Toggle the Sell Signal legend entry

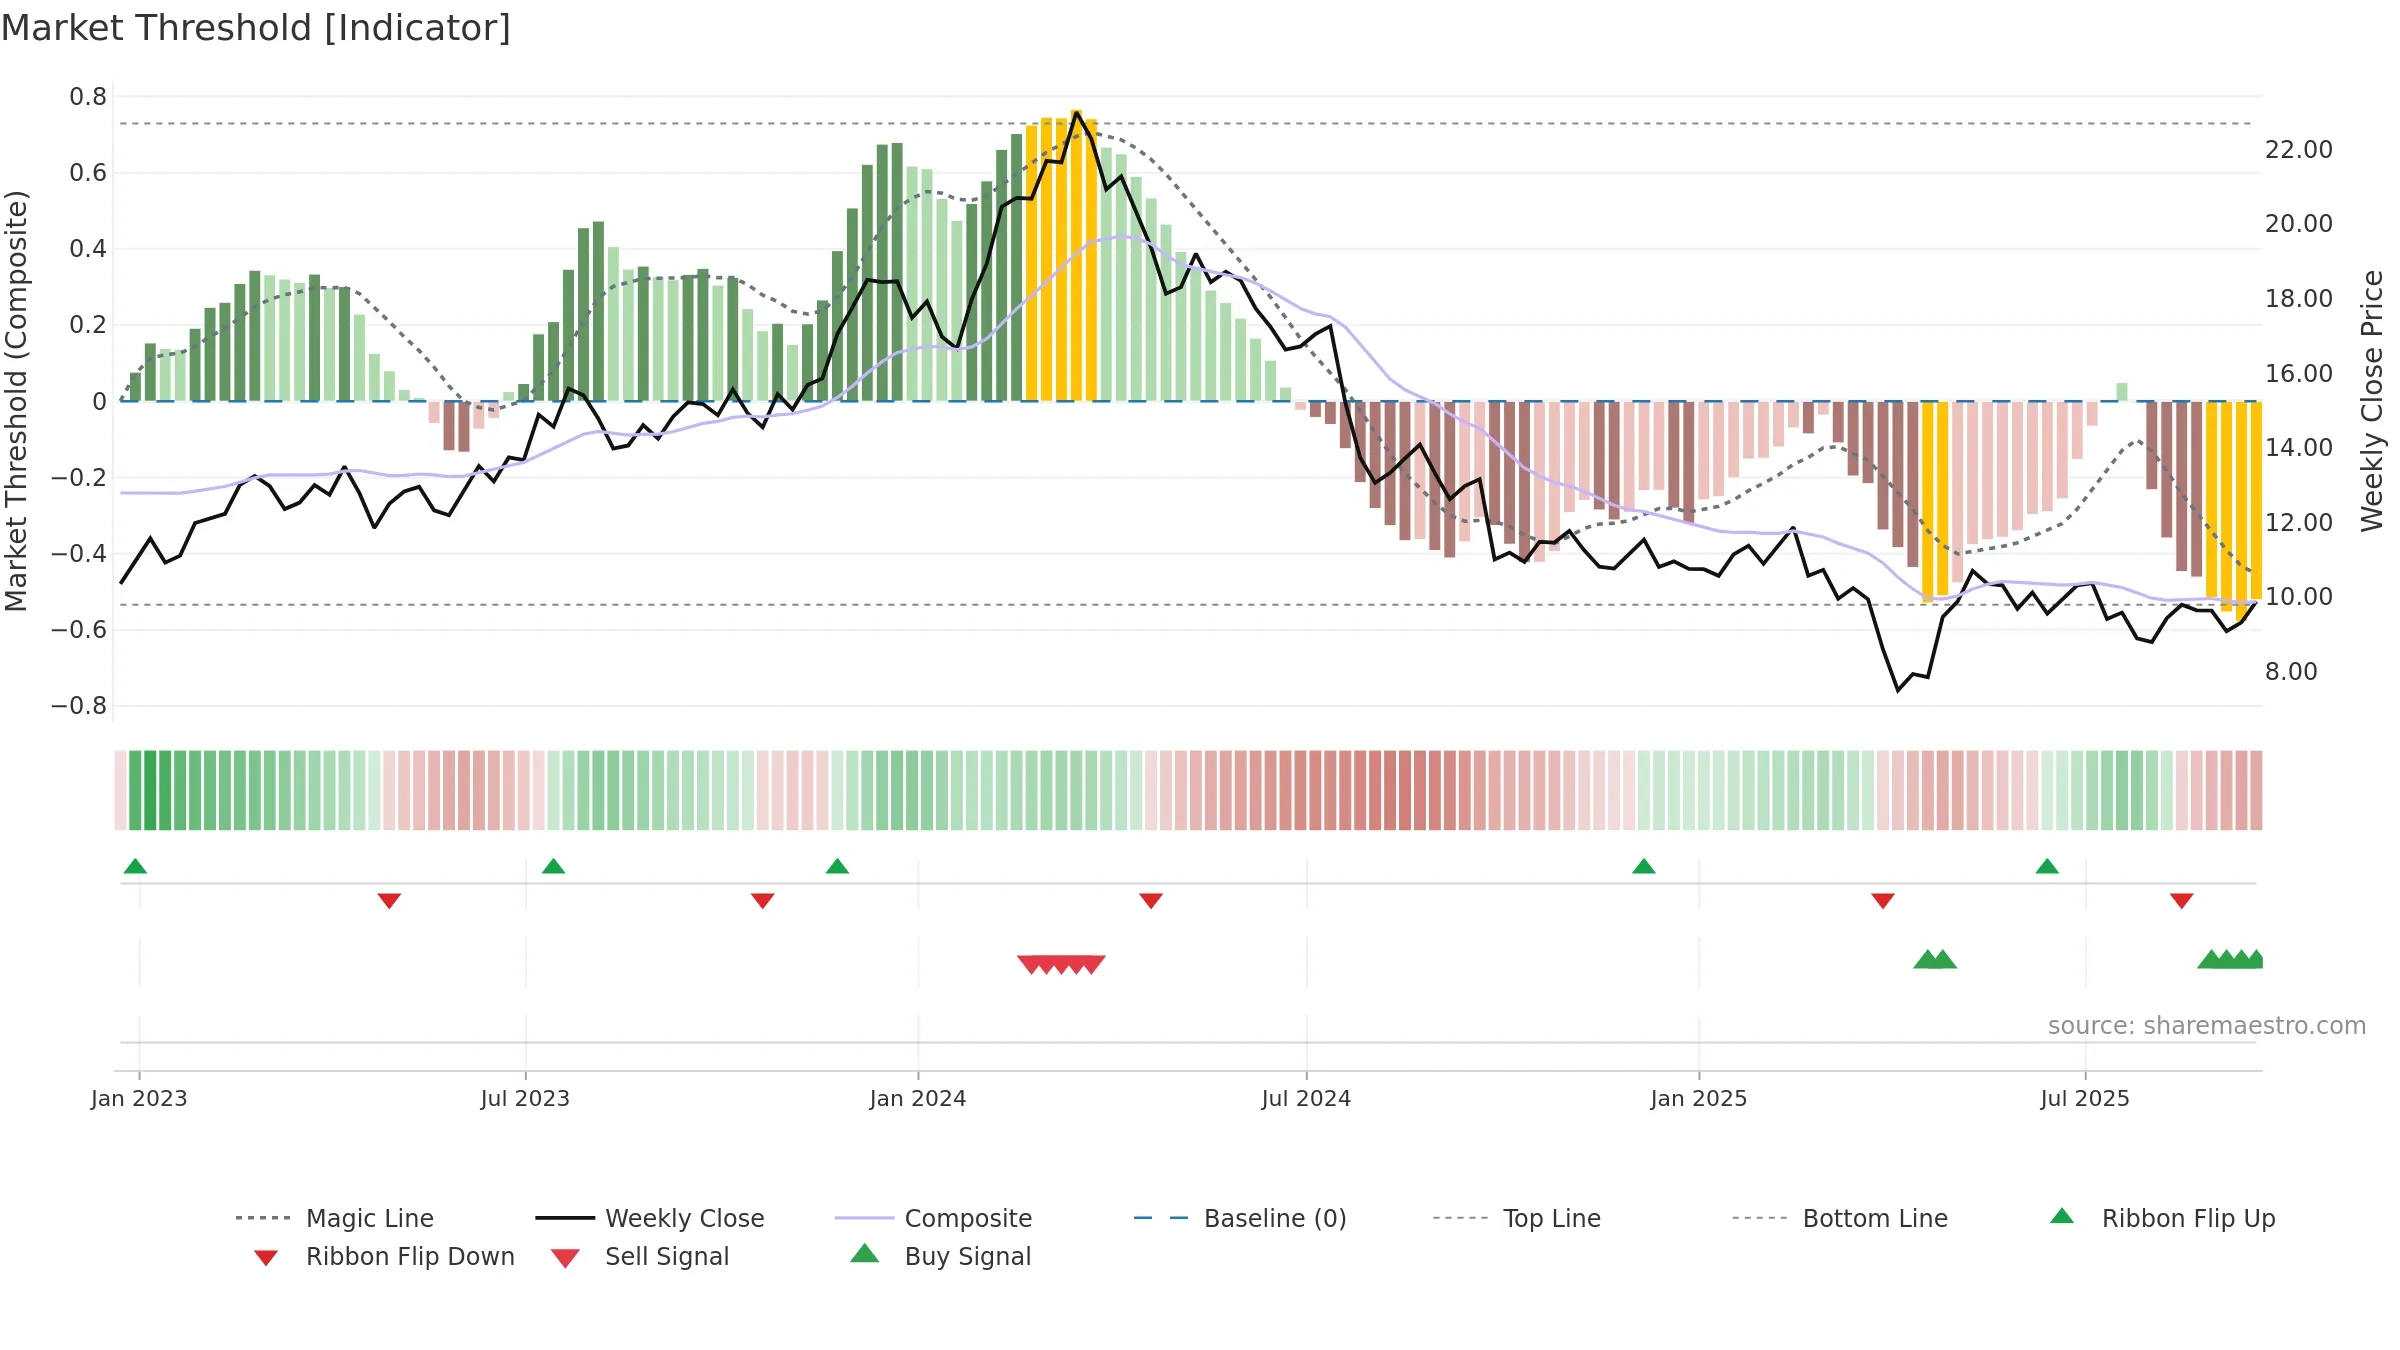pos(640,1256)
